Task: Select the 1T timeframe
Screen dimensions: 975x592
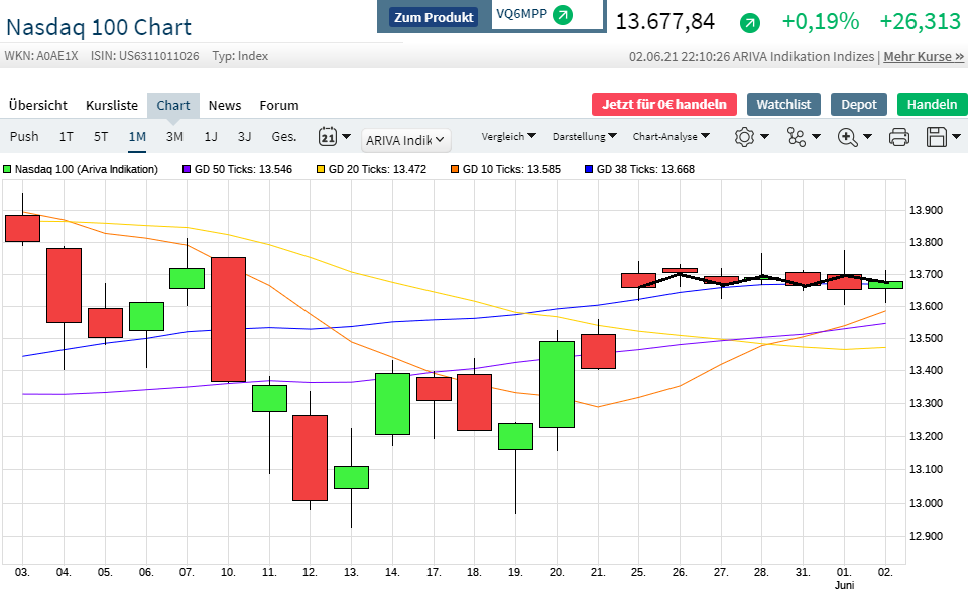Action: (66, 136)
